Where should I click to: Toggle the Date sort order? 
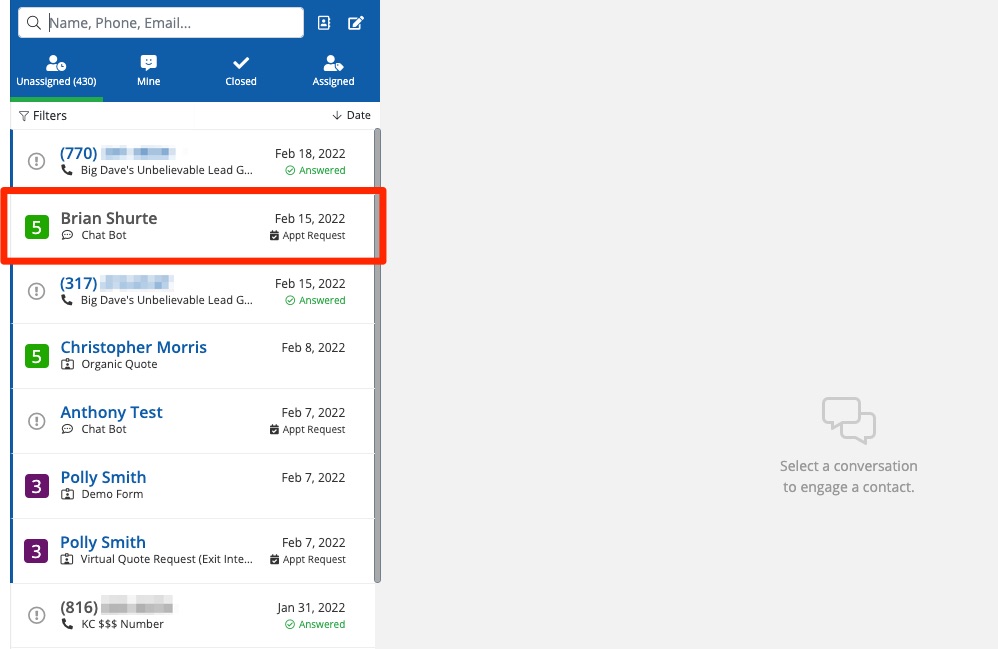coord(351,116)
